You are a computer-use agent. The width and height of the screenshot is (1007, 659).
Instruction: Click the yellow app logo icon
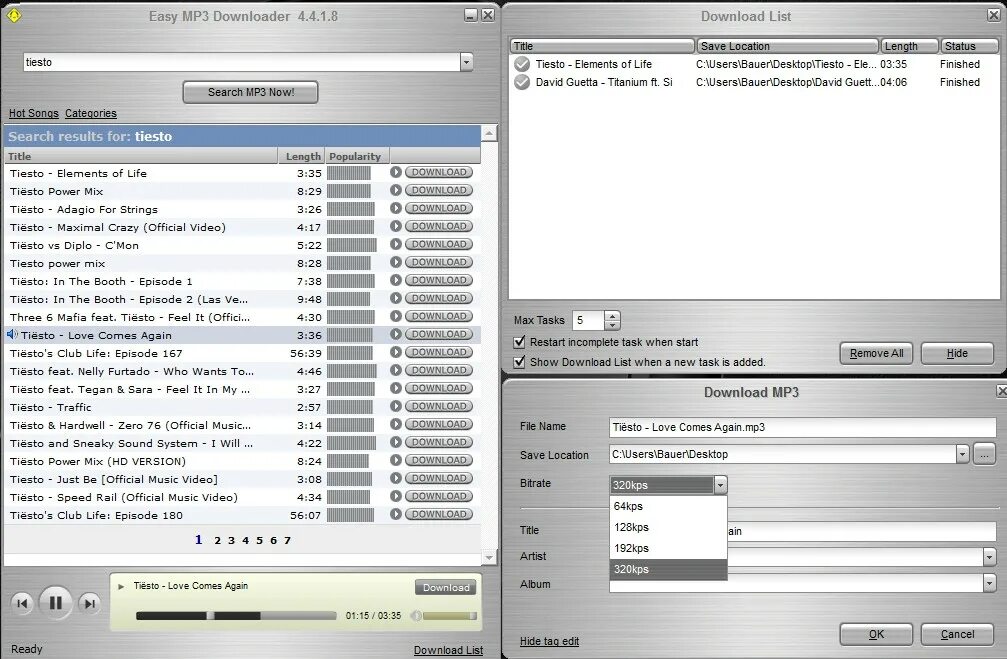click(x=13, y=15)
